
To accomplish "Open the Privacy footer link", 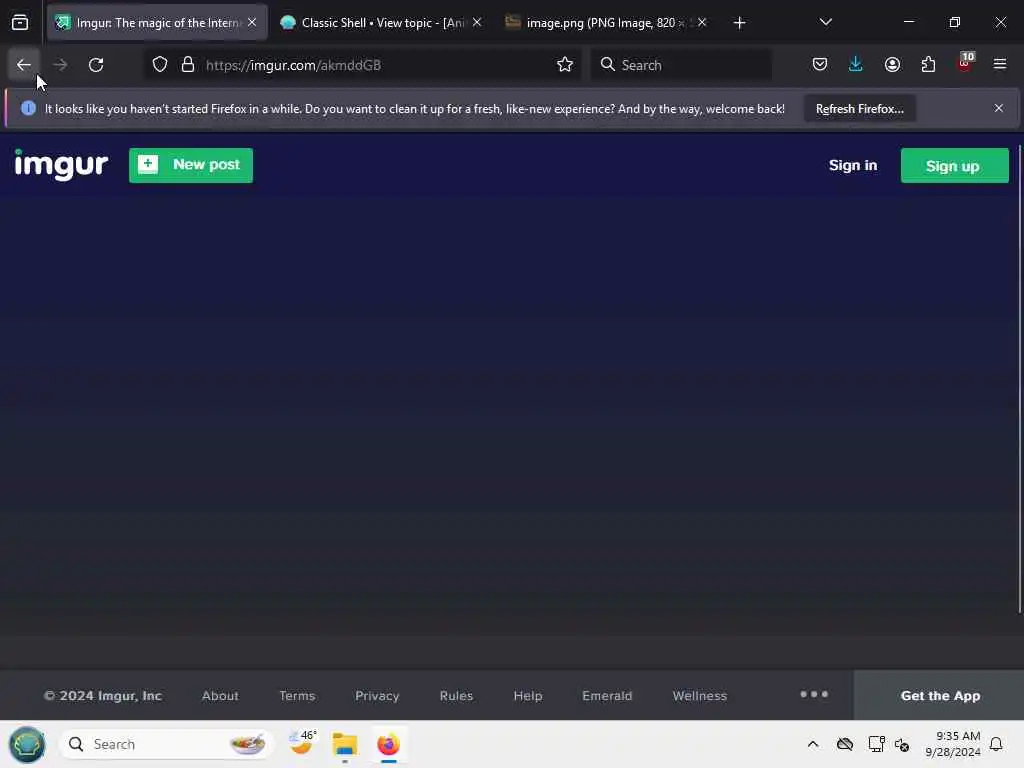I will tap(377, 696).
